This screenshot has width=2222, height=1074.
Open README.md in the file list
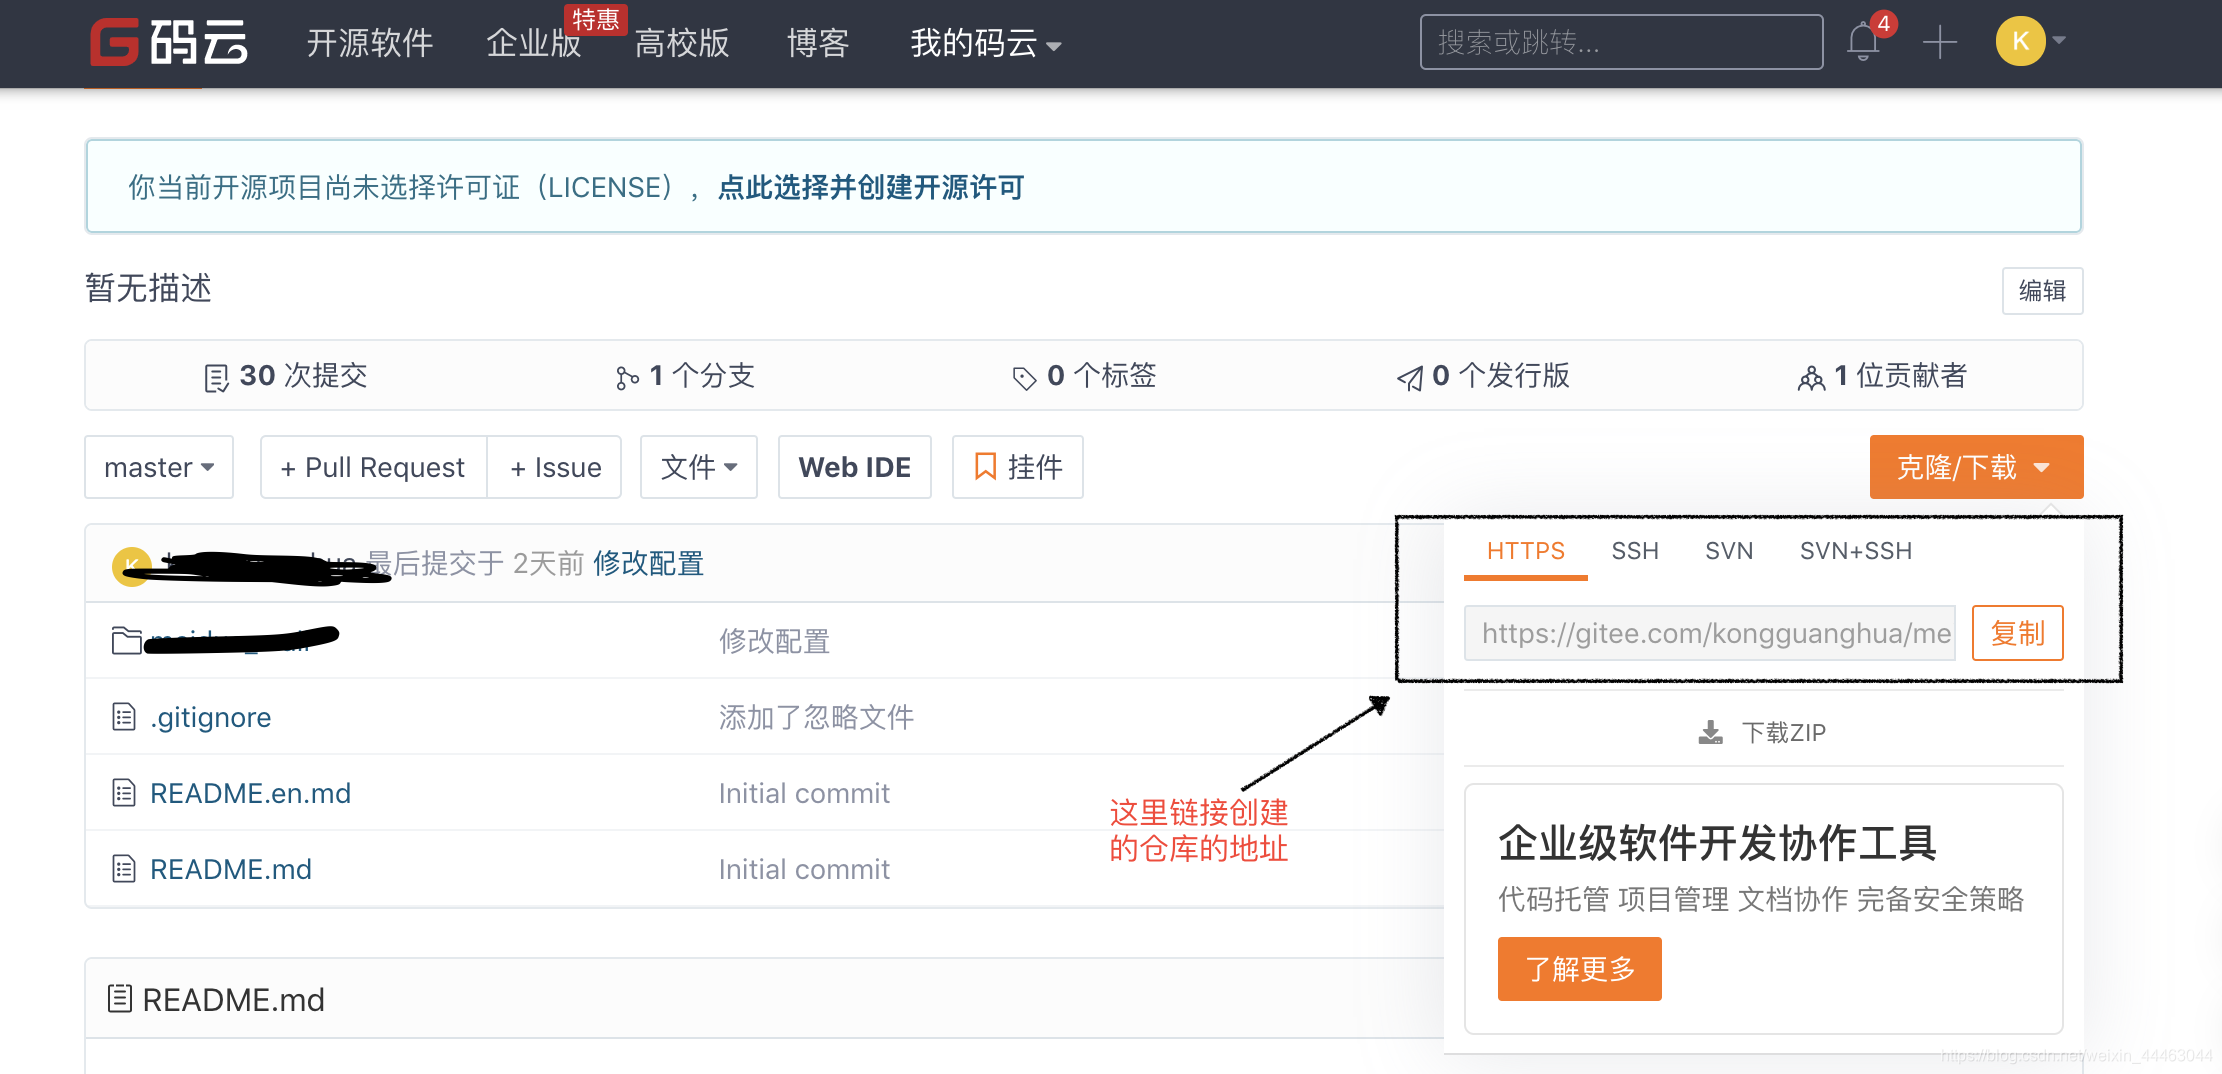pyautogui.click(x=230, y=869)
